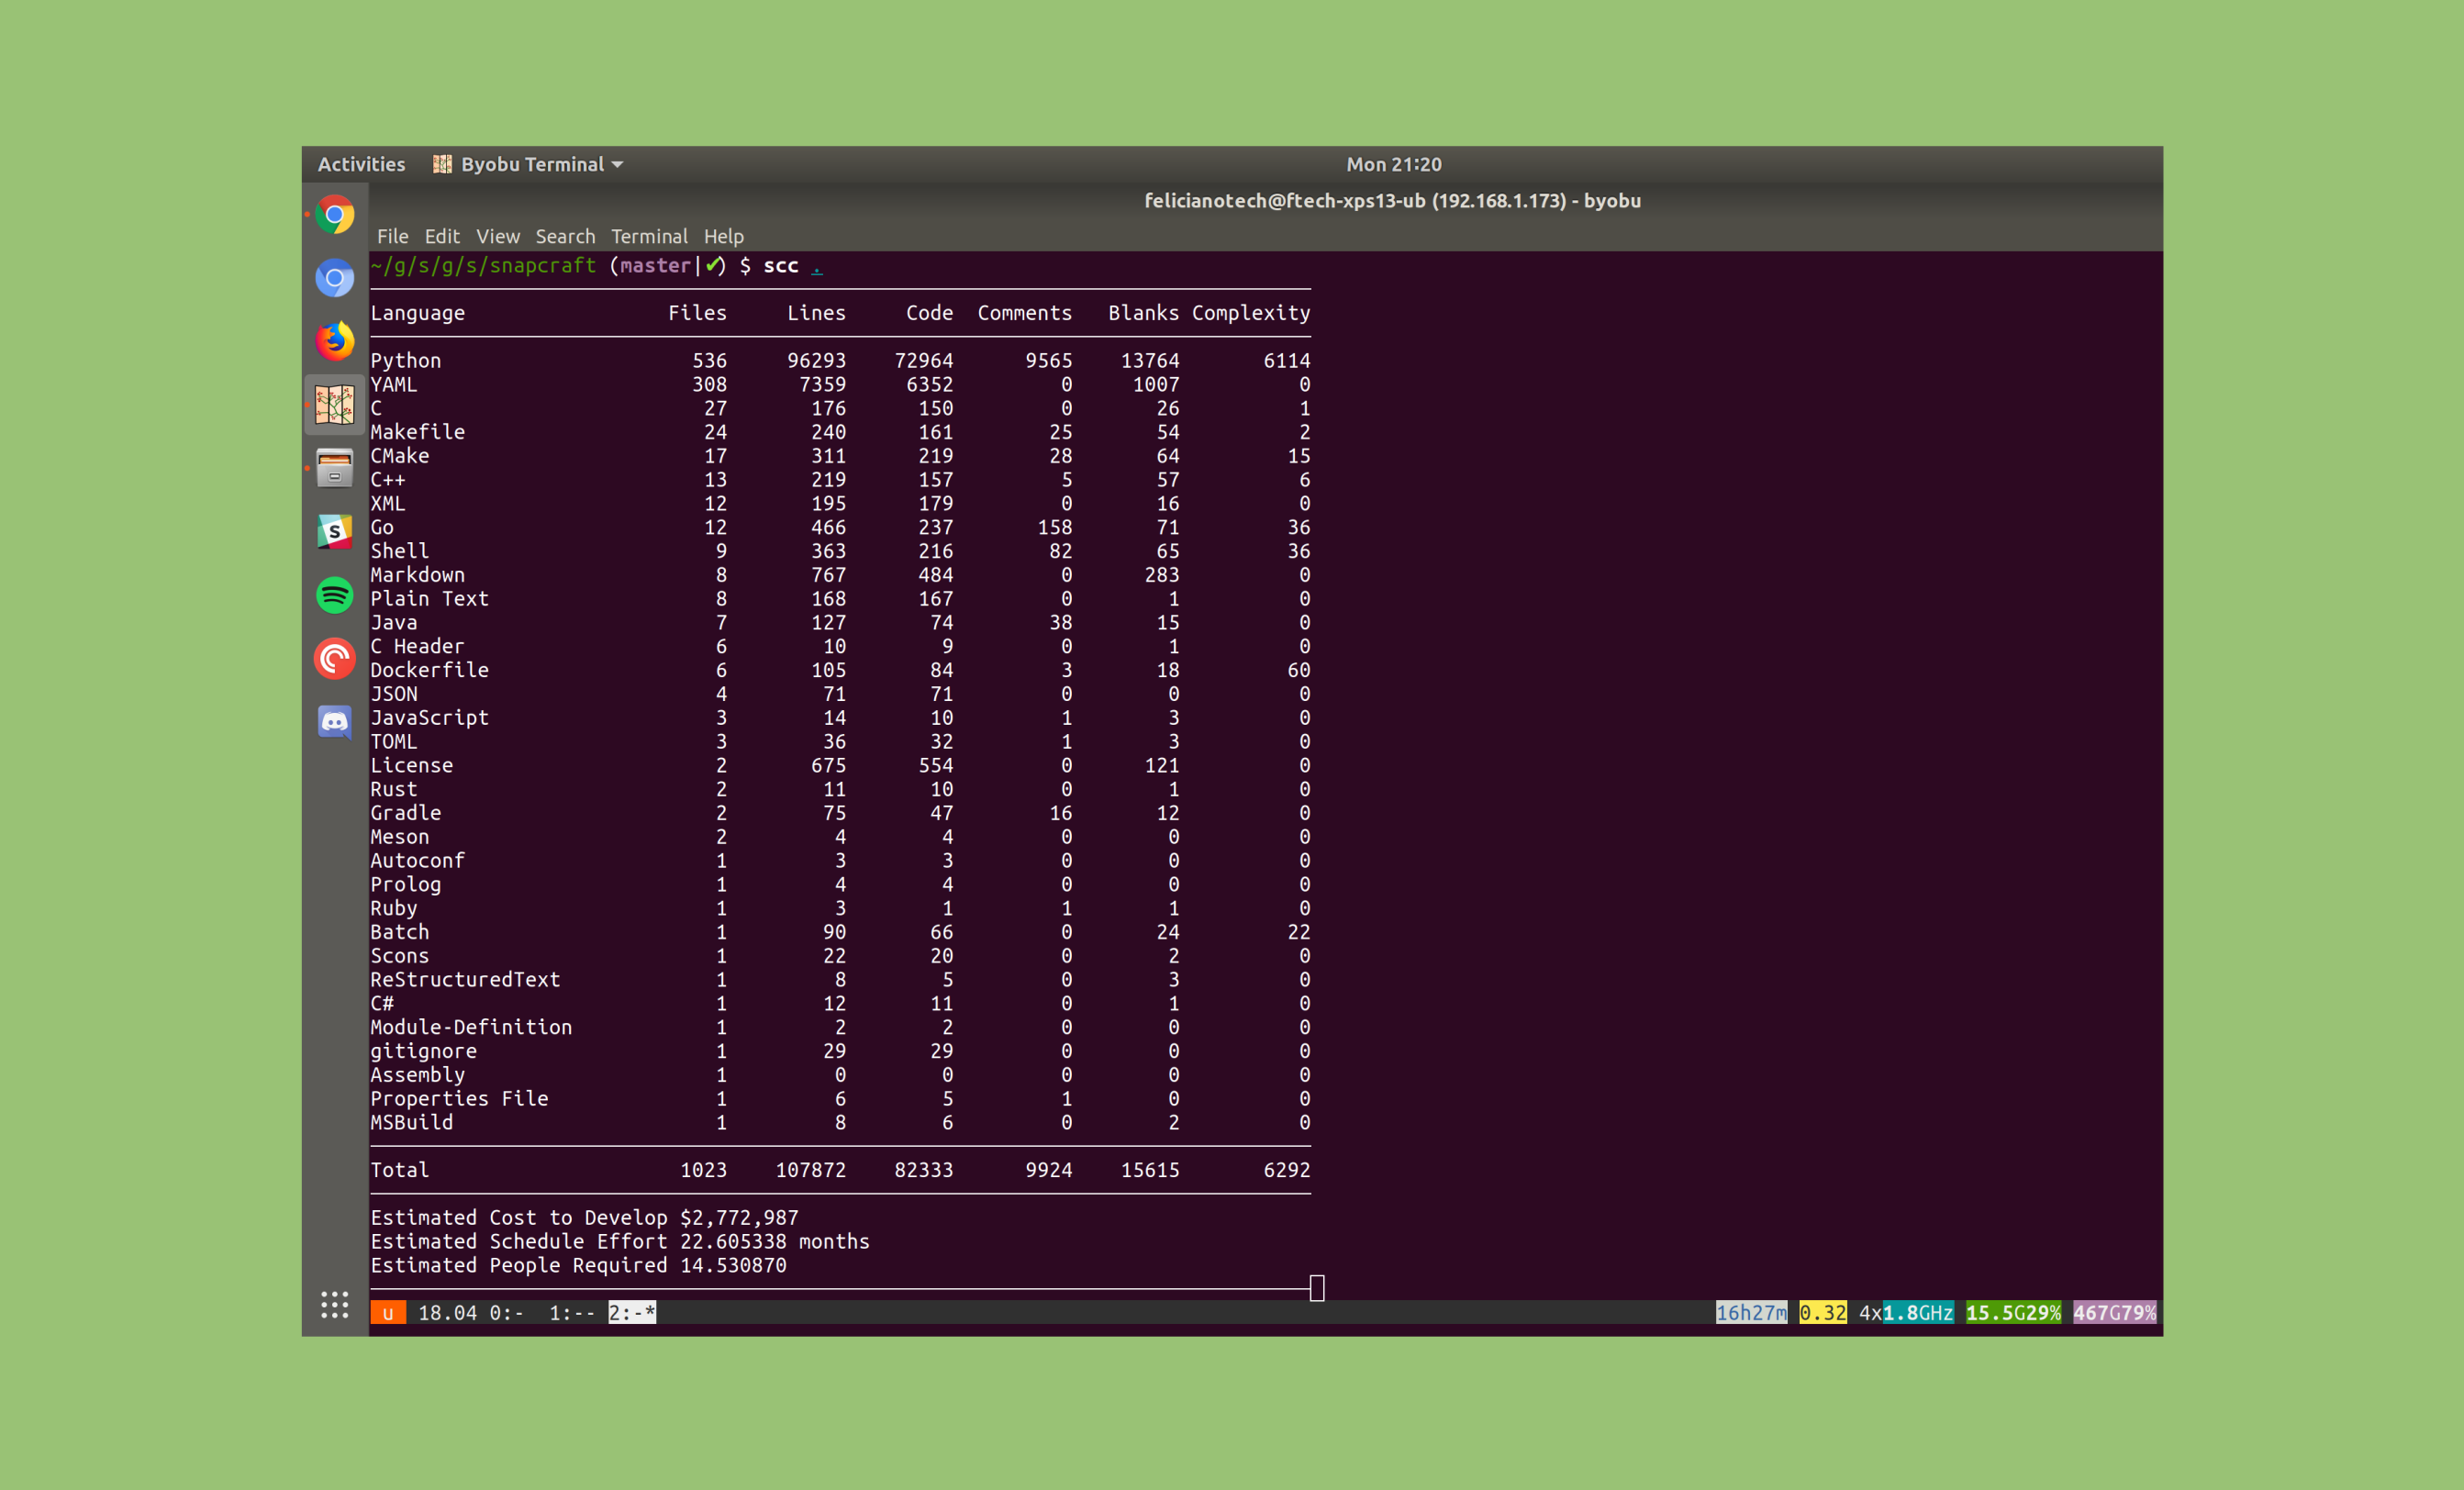Click the disk usage 467G79% indicator
This screenshot has height=1490, width=2464.
click(2114, 1312)
